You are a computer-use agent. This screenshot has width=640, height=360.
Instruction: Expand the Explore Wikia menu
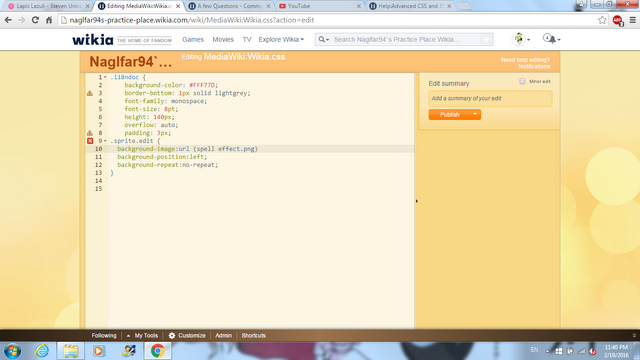pyautogui.click(x=281, y=40)
